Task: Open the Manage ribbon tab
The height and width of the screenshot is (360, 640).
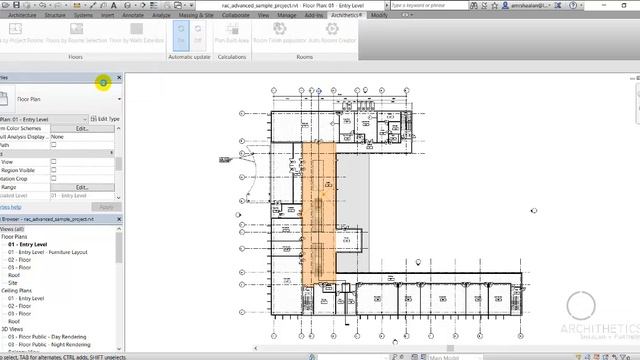Action: 287,15
